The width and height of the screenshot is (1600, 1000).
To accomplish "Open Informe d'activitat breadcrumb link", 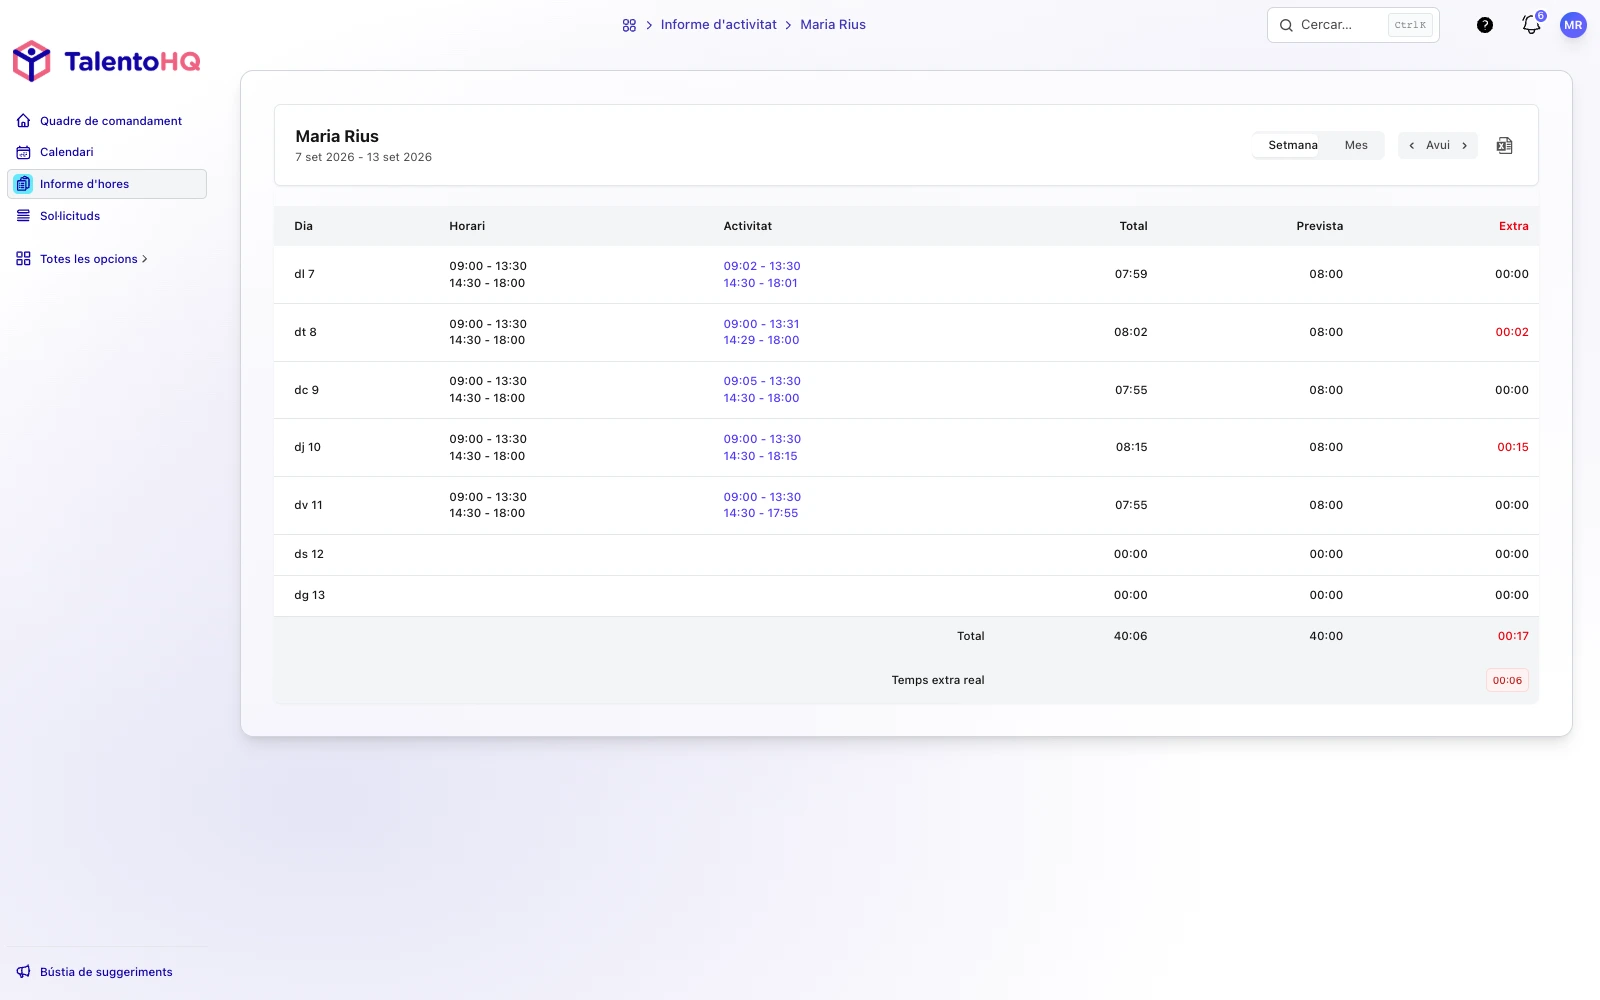I will pyautogui.click(x=718, y=25).
